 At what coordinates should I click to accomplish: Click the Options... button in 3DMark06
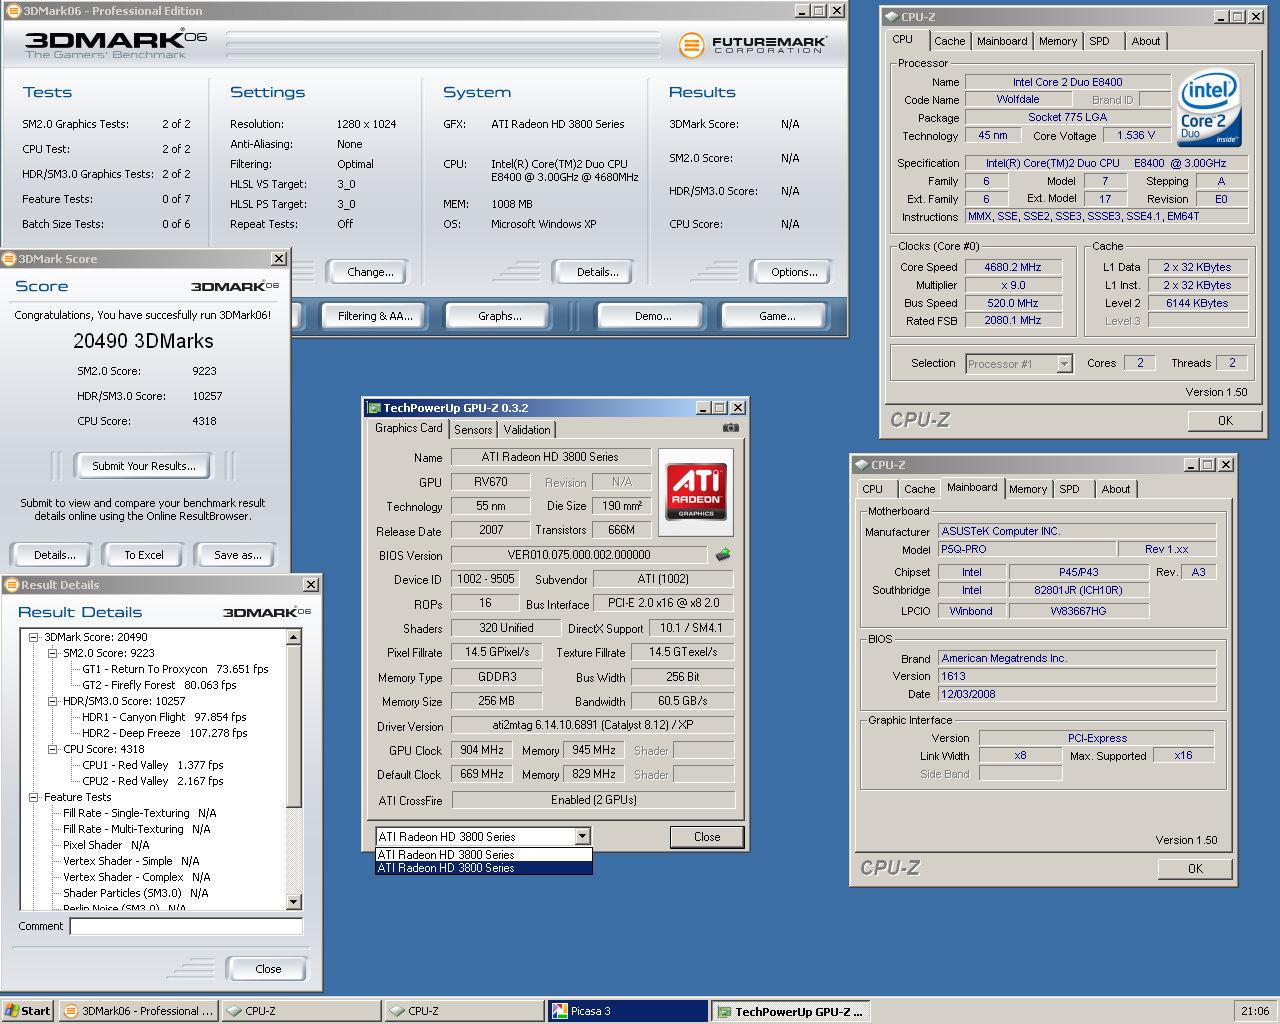pyautogui.click(x=794, y=272)
